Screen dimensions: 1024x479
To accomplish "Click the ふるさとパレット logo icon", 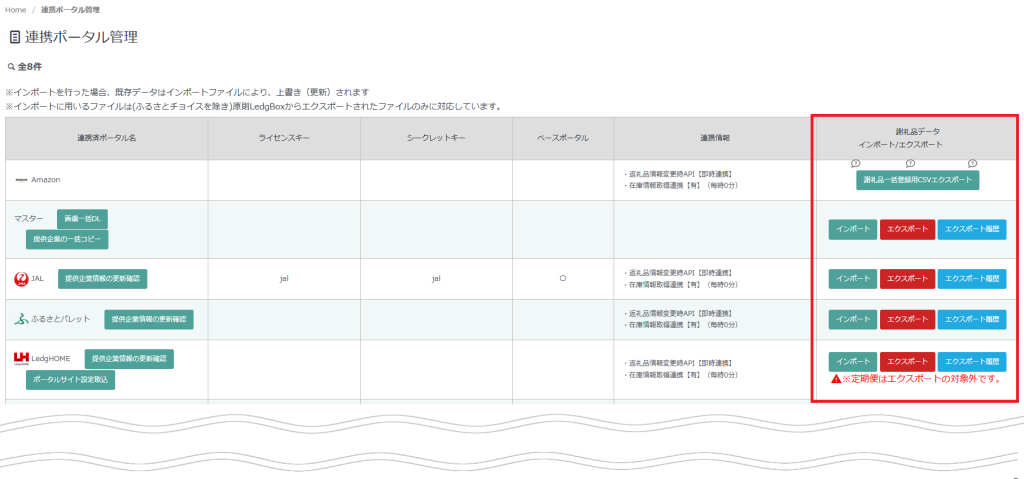I will [x=21, y=319].
